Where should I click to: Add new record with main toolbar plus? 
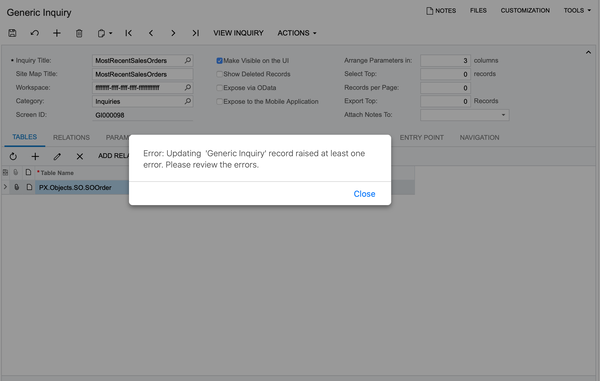(x=57, y=33)
